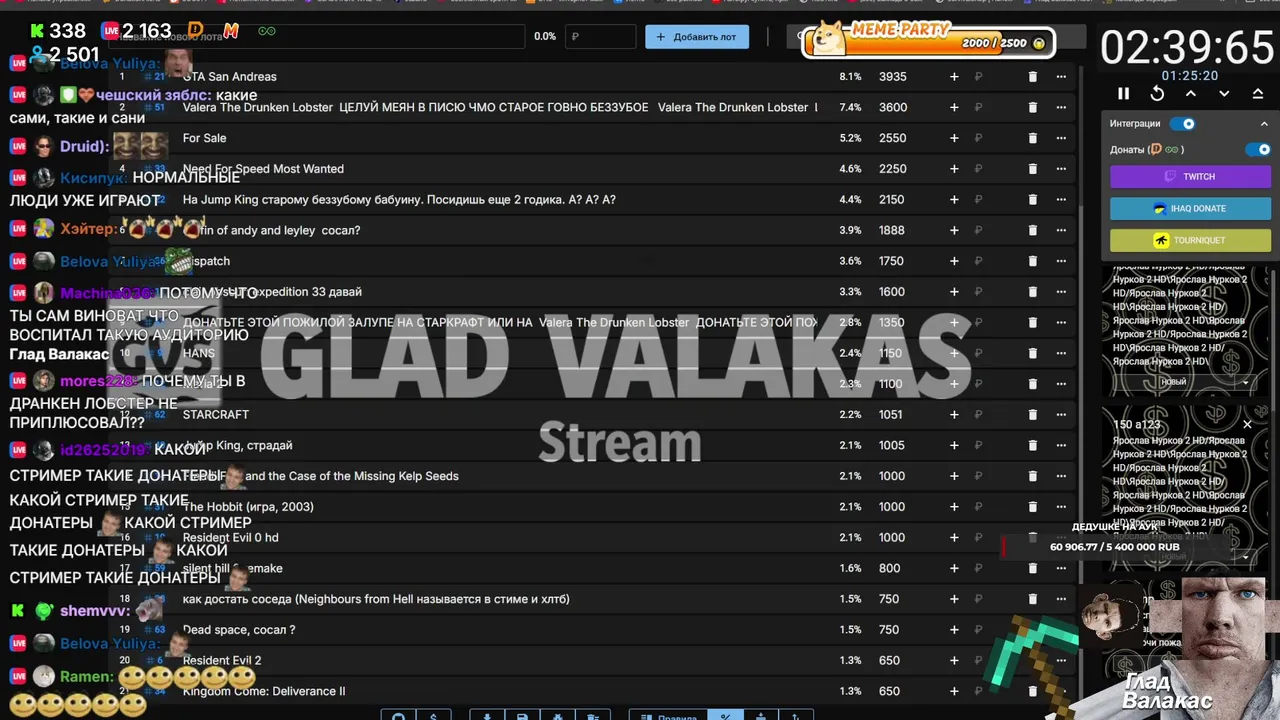Toggle the Донаты switch

[1257, 149]
